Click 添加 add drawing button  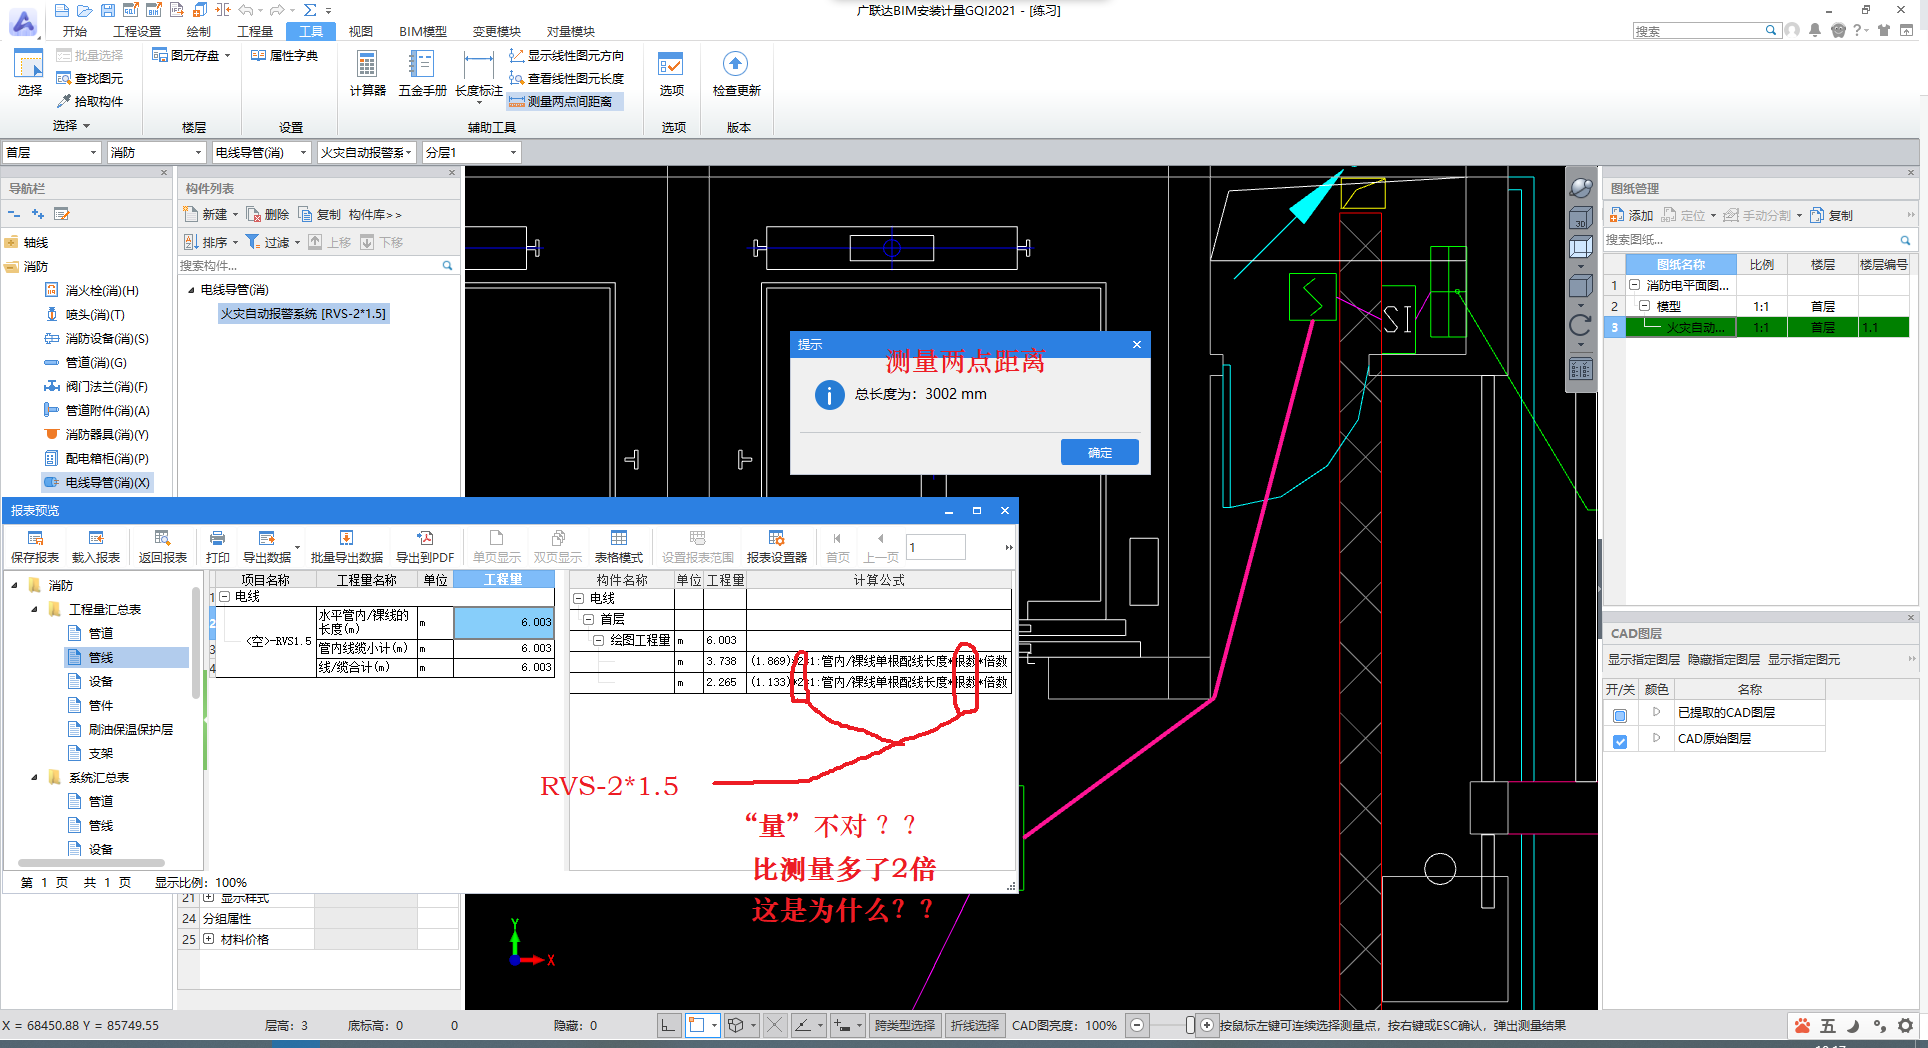pyautogui.click(x=1632, y=215)
